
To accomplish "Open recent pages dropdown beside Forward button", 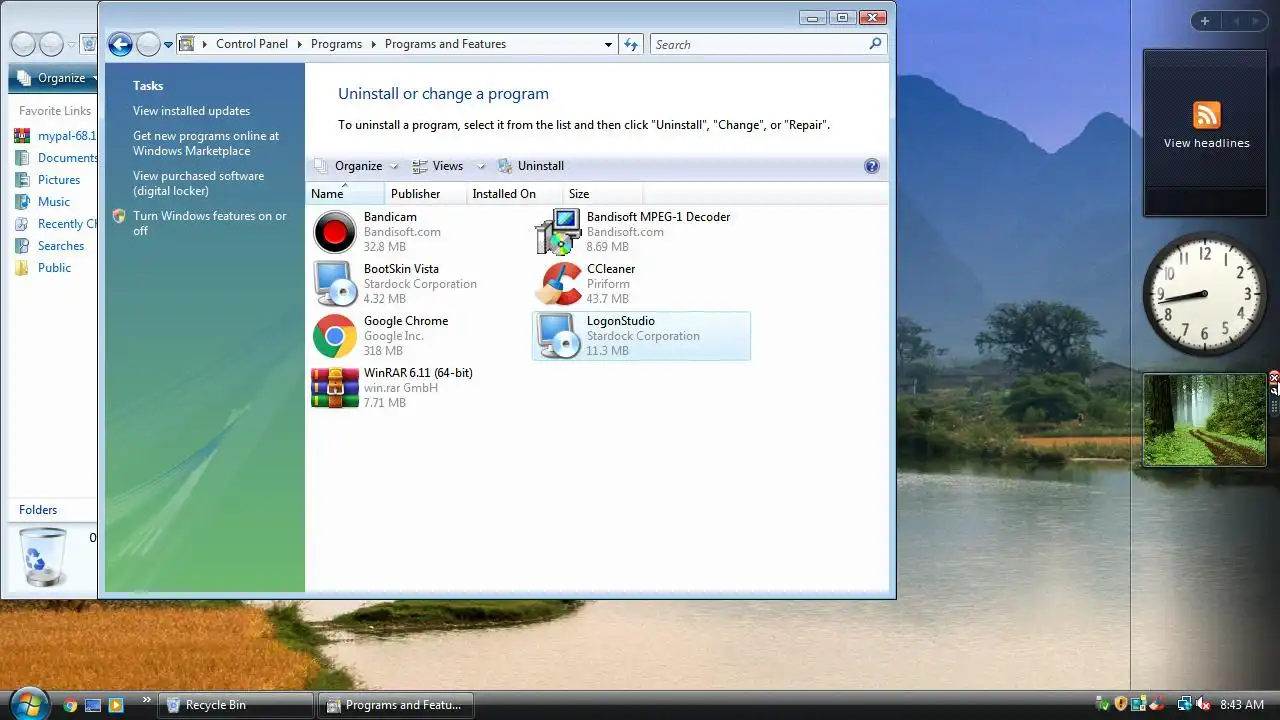I will 168,44.
